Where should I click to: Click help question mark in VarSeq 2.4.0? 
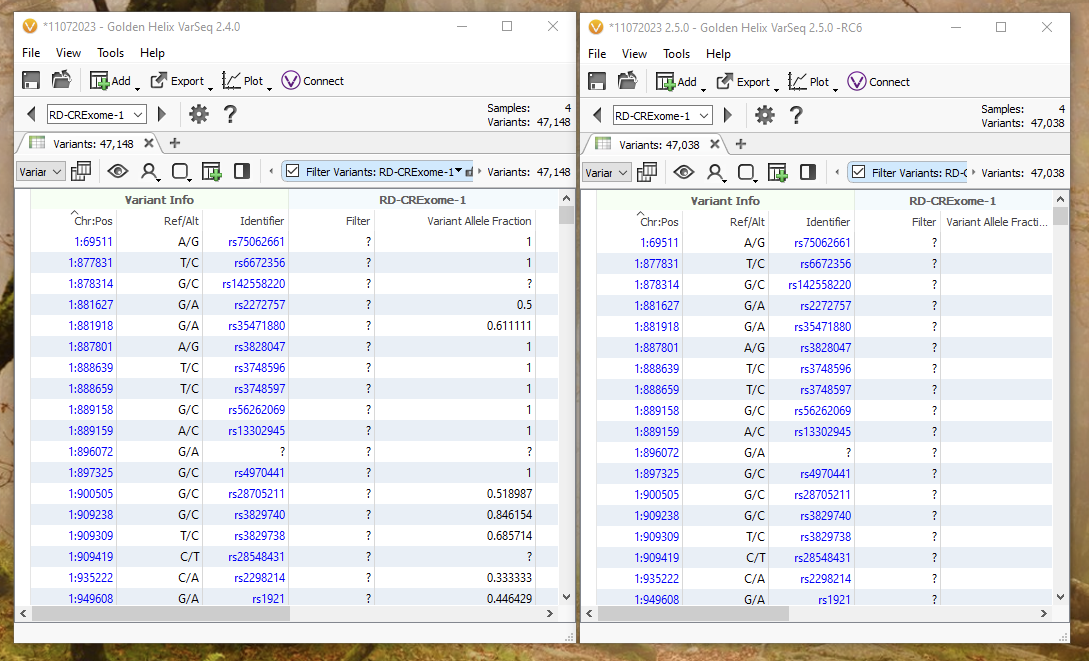pos(230,114)
